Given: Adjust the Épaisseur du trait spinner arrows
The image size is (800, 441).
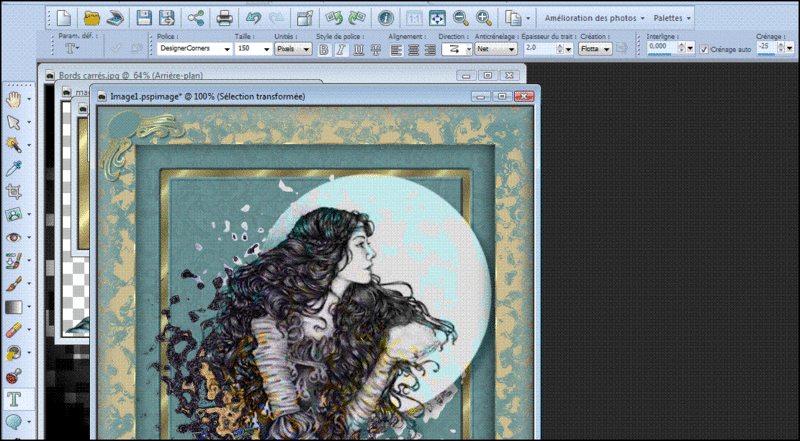Looking at the screenshot, I should click(x=559, y=49).
